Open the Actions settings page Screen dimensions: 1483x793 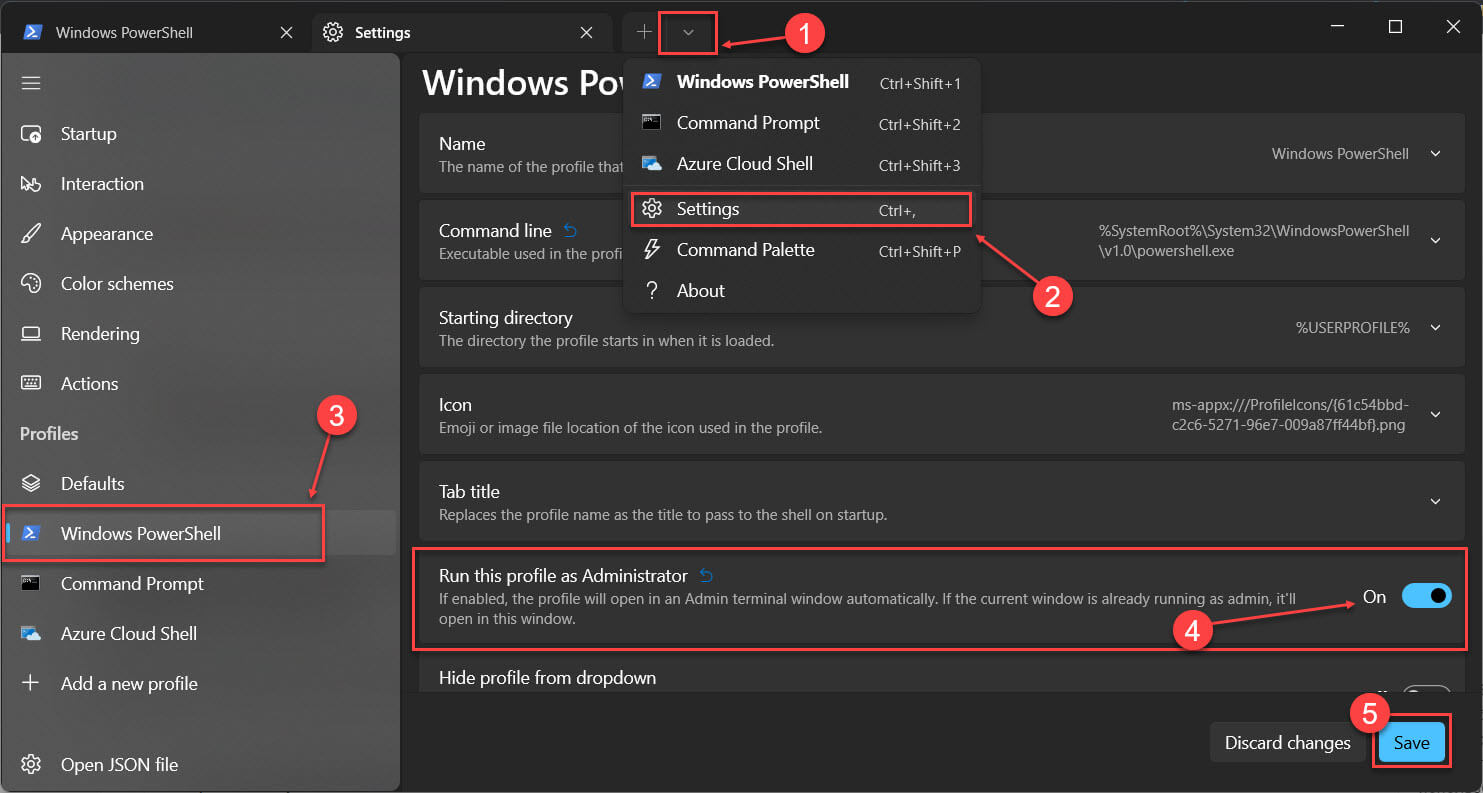(200, 384)
